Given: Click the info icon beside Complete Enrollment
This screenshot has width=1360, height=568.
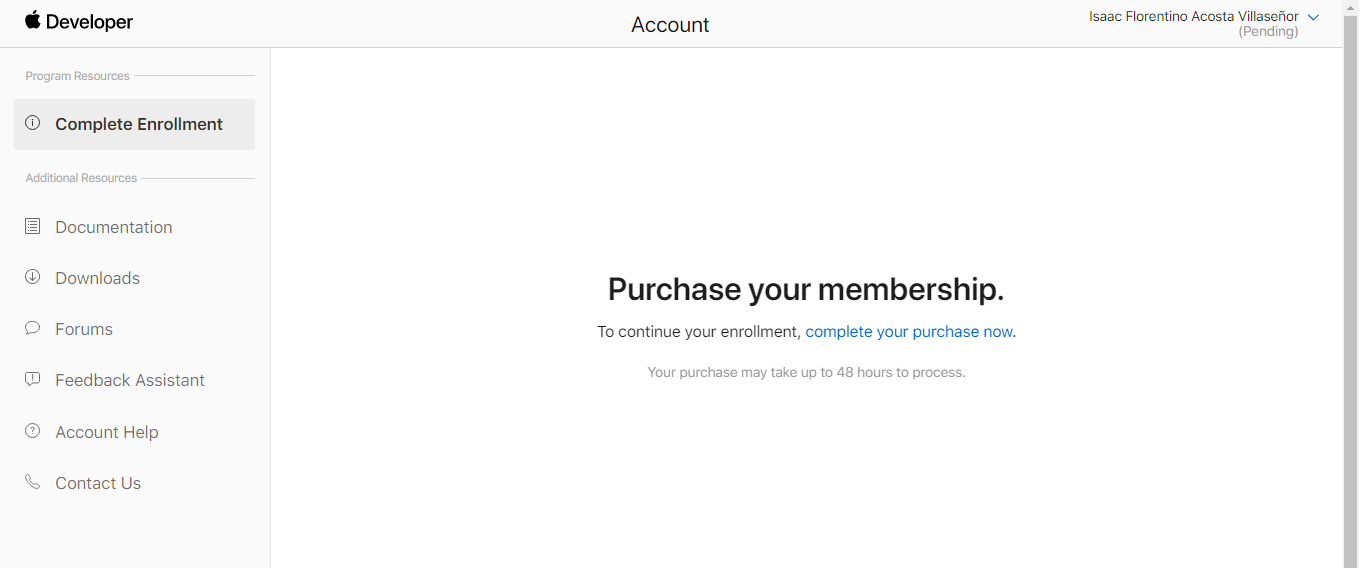Looking at the screenshot, I should click(x=33, y=123).
